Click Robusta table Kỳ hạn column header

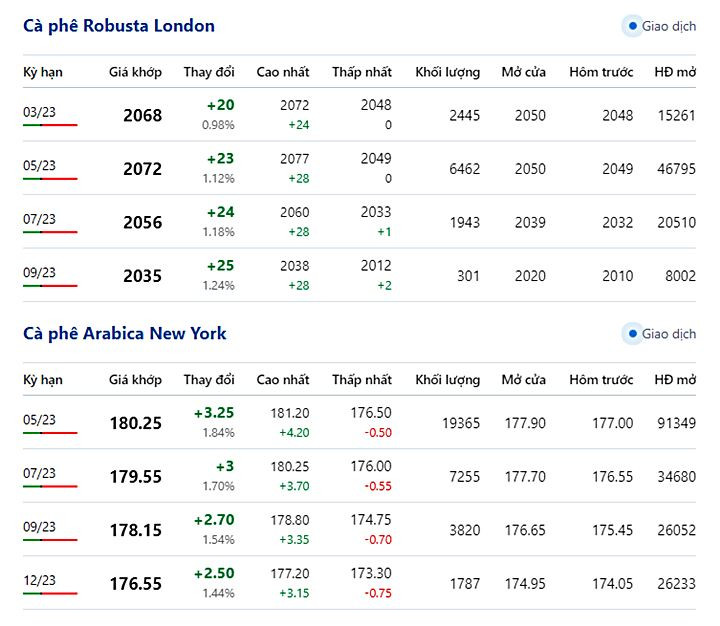pos(43,73)
